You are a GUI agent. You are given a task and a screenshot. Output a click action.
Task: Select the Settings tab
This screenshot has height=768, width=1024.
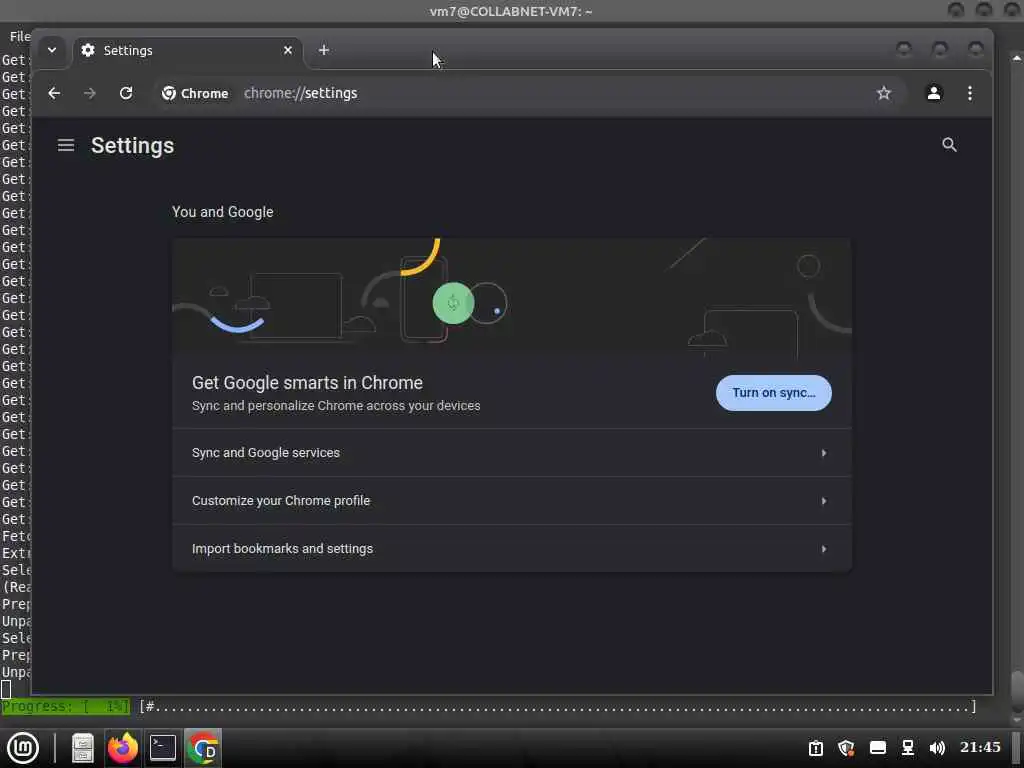pos(187,50)
